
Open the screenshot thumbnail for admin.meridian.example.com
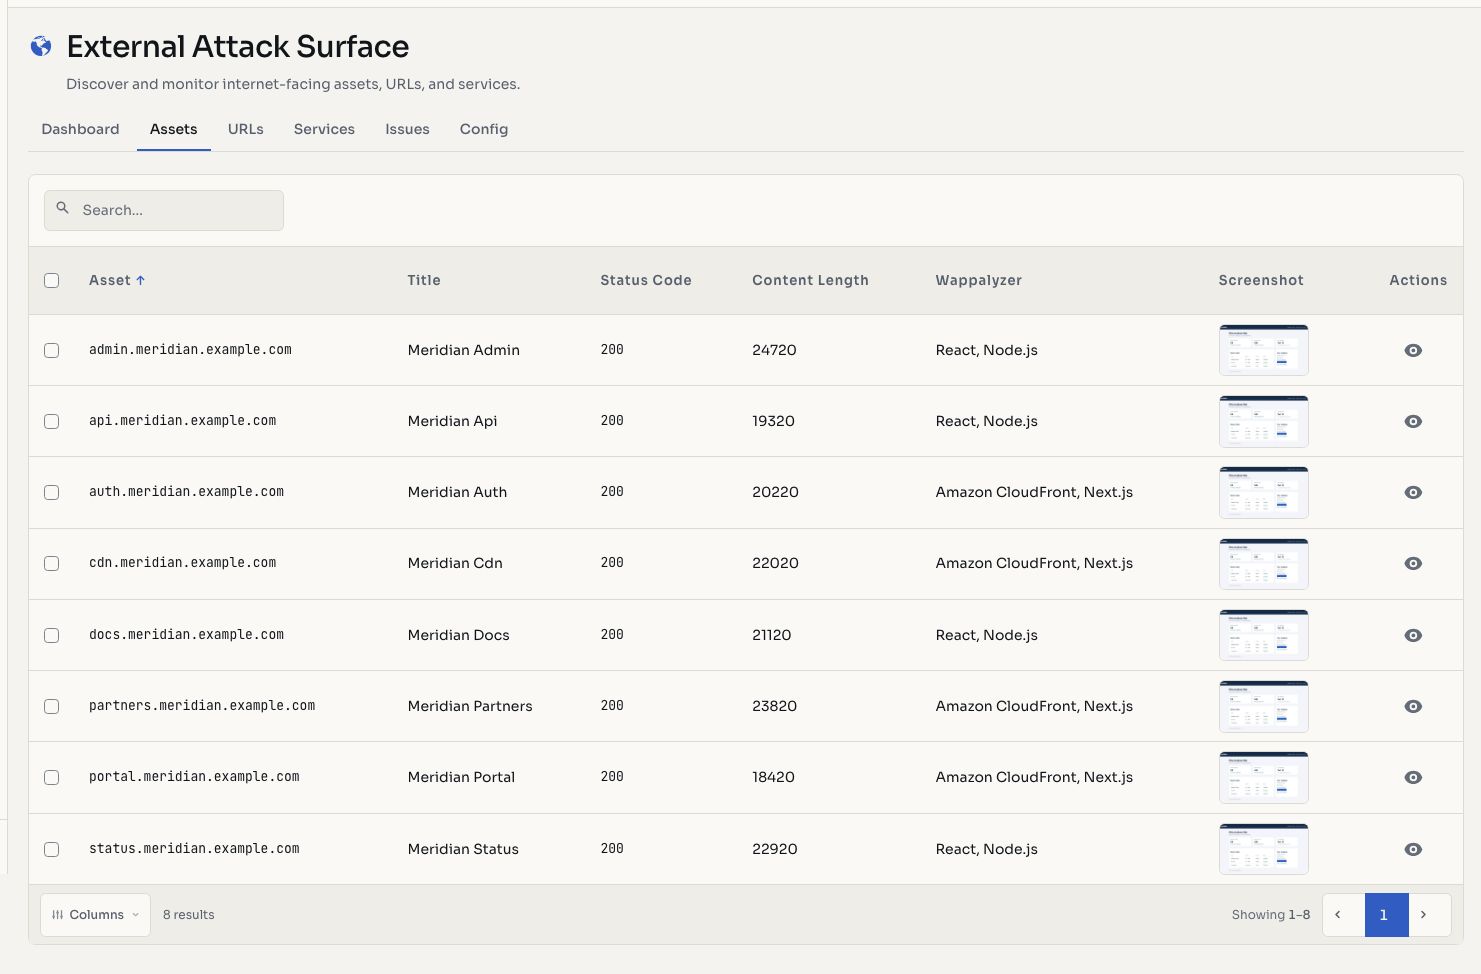tap(1264, 350)
